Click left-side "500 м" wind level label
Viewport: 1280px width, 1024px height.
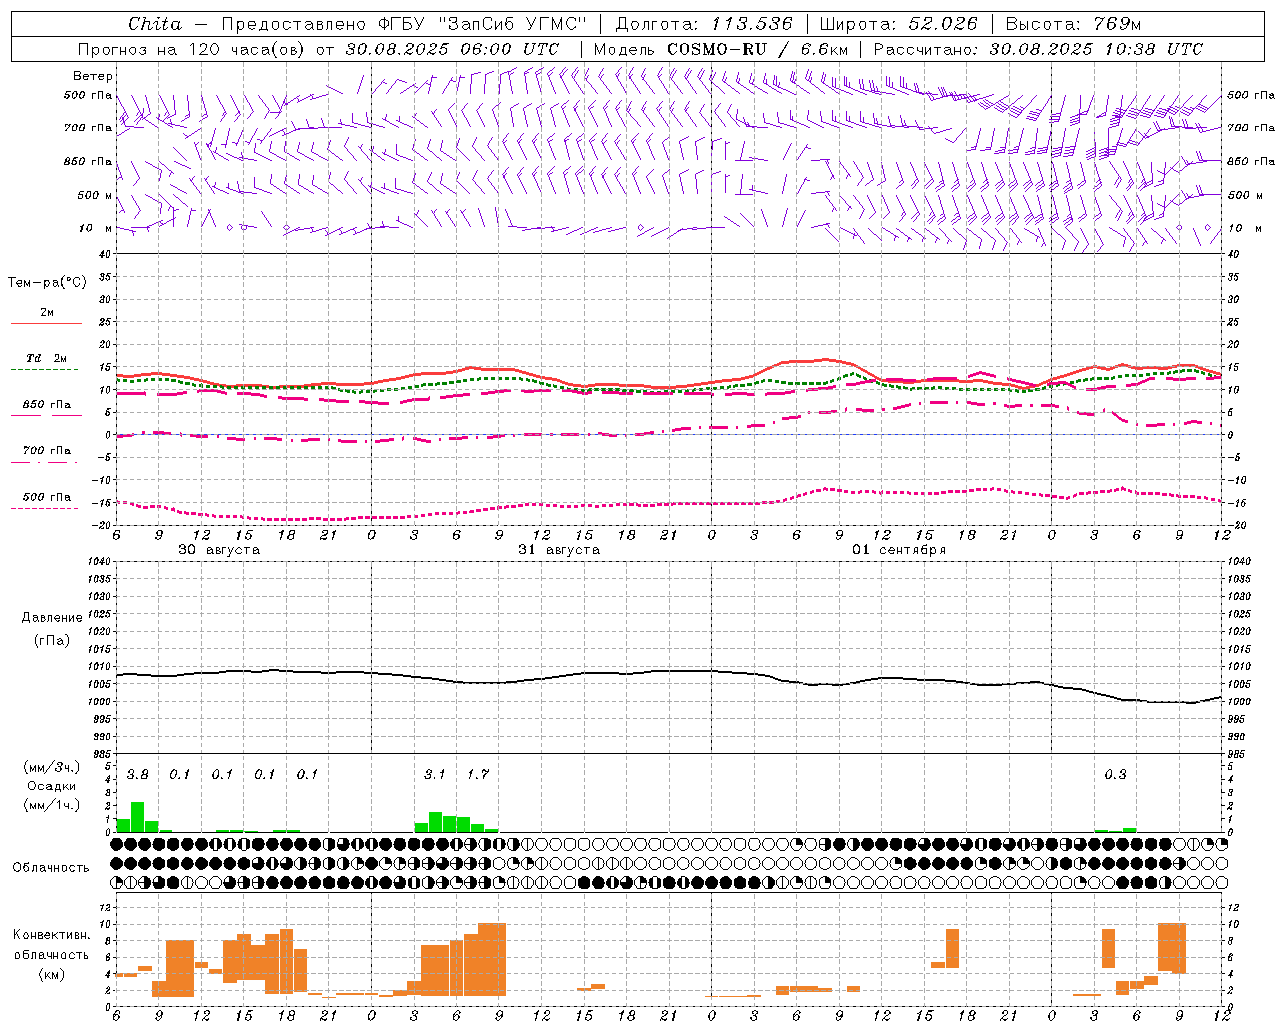95,195
